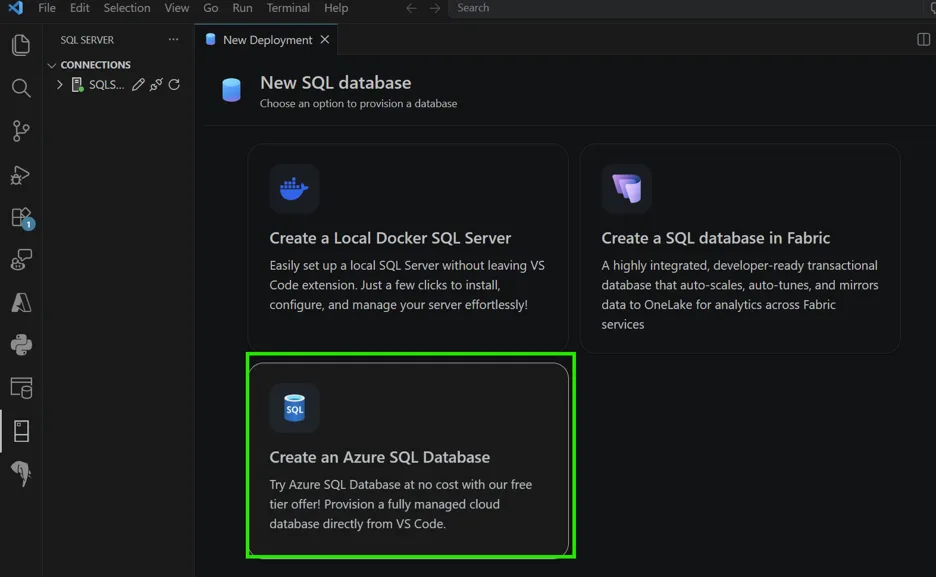
Task: Click the New SQL database header icon
Action: (232, 90)
